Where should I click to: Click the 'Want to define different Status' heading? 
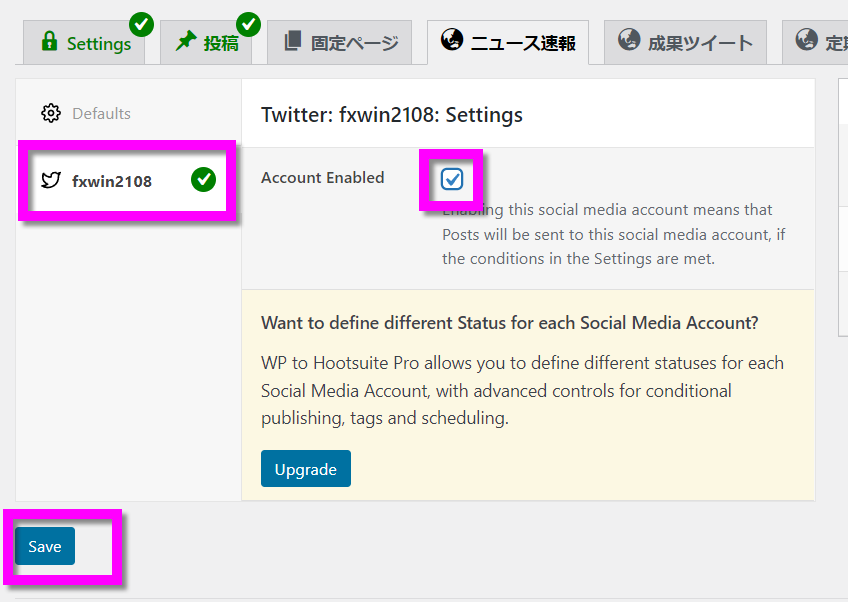[509, 323]
